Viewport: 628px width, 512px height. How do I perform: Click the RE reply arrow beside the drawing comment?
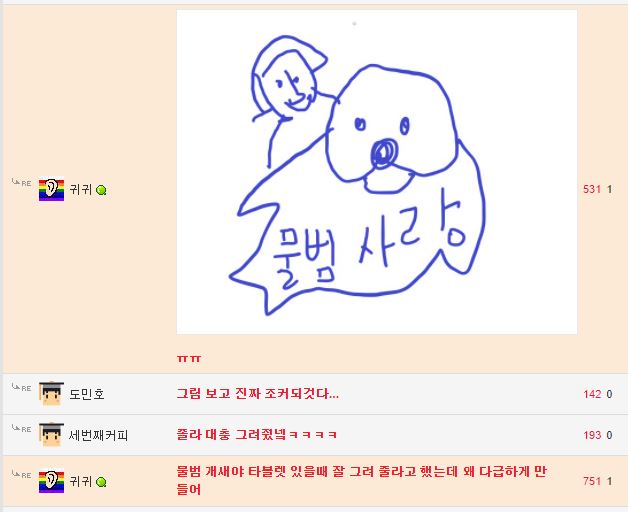[21, 183]
